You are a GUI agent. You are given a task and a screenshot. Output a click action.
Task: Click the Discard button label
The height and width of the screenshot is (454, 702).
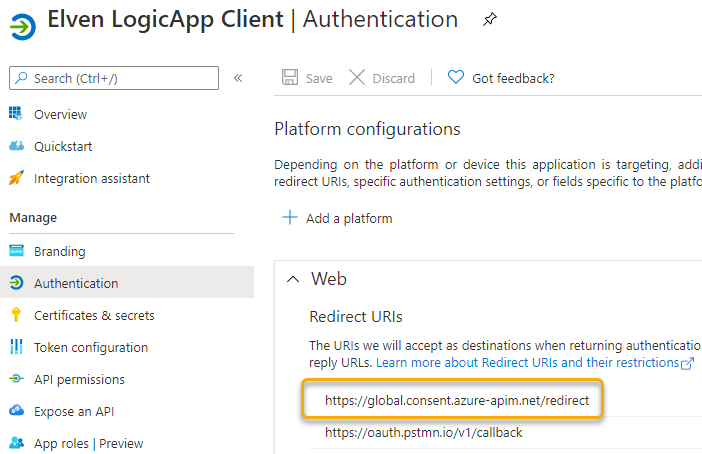pos(394,78)
